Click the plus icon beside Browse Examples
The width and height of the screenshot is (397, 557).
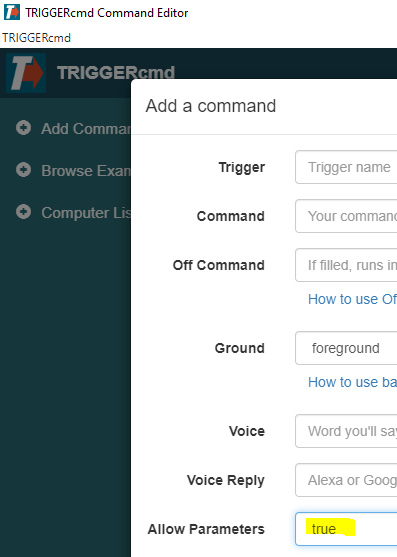pos(23,170)
